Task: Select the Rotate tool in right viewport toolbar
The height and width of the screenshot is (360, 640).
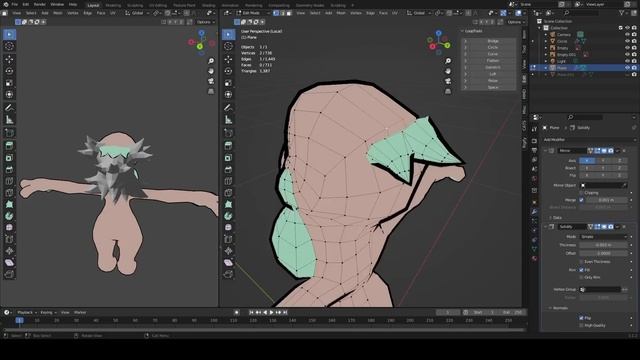Action: 228,71
